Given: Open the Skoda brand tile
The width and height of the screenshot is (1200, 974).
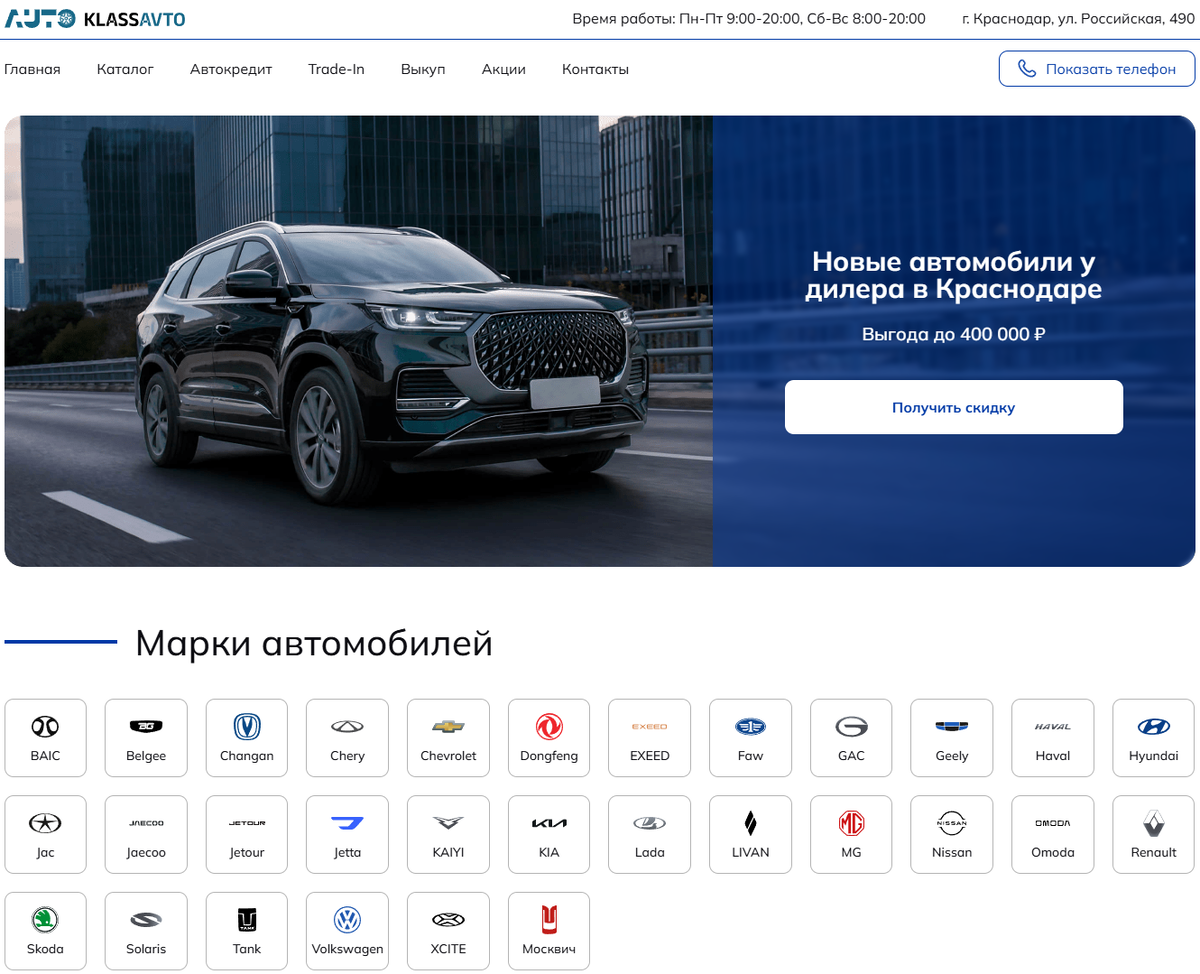Looking at the screenshot, I should [45, 932].
